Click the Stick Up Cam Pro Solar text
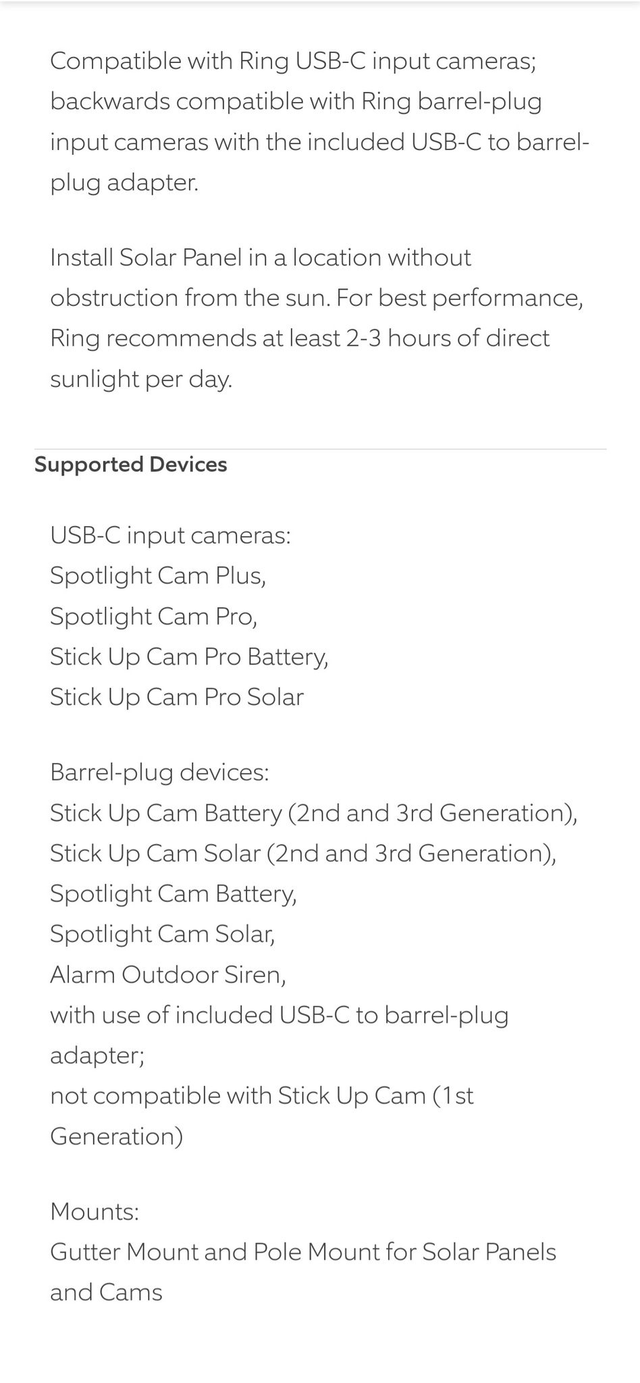640x1383 pixels. (x=177, y=697)
